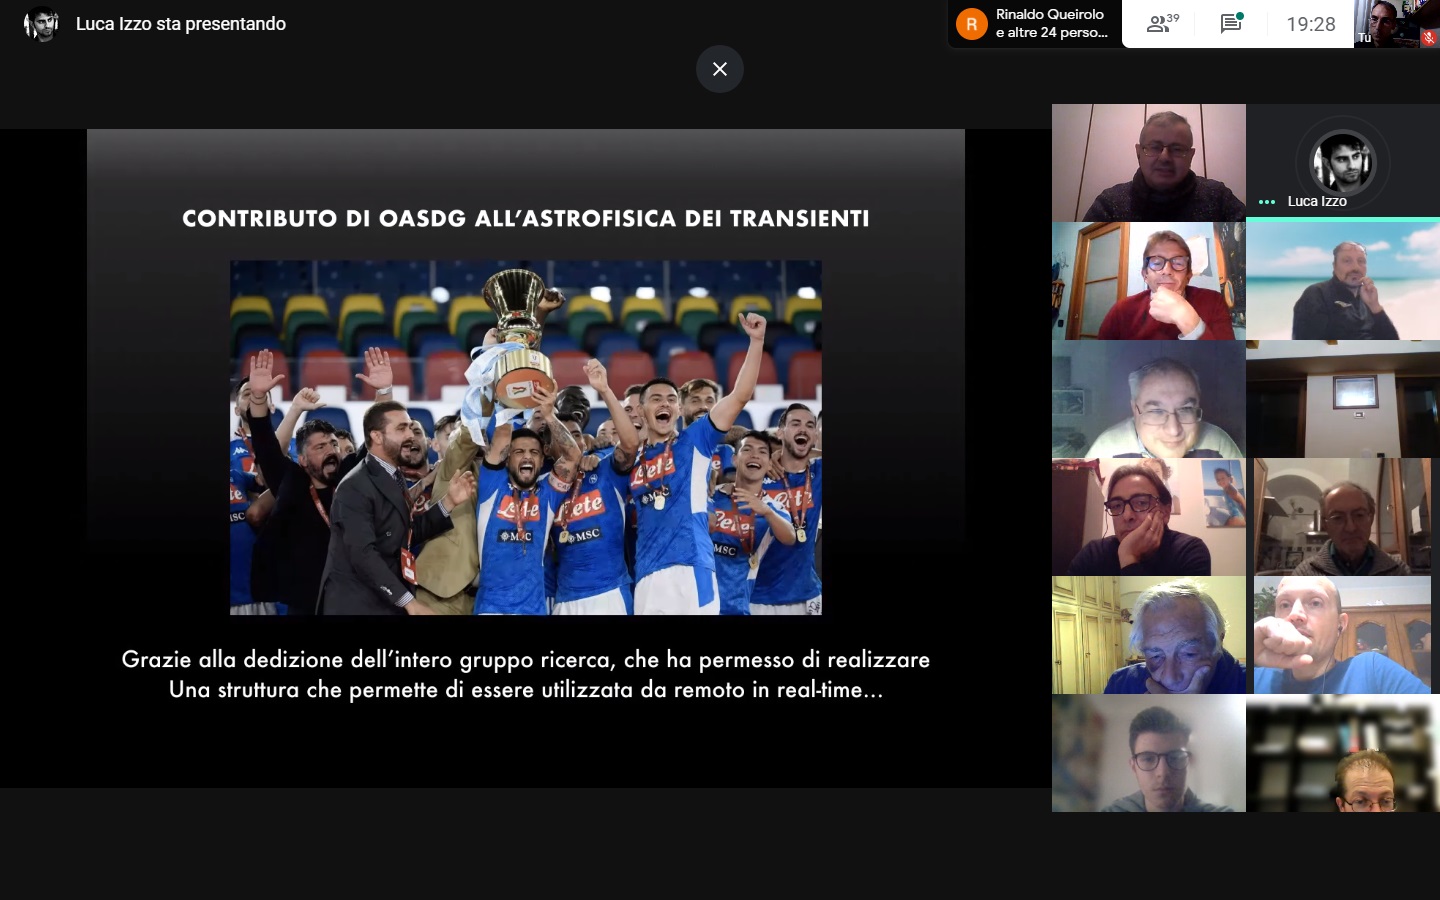1440x900 pixels.
Task: Click Luca Izzo's round avatar in his tile
Action: (1343, 162)
